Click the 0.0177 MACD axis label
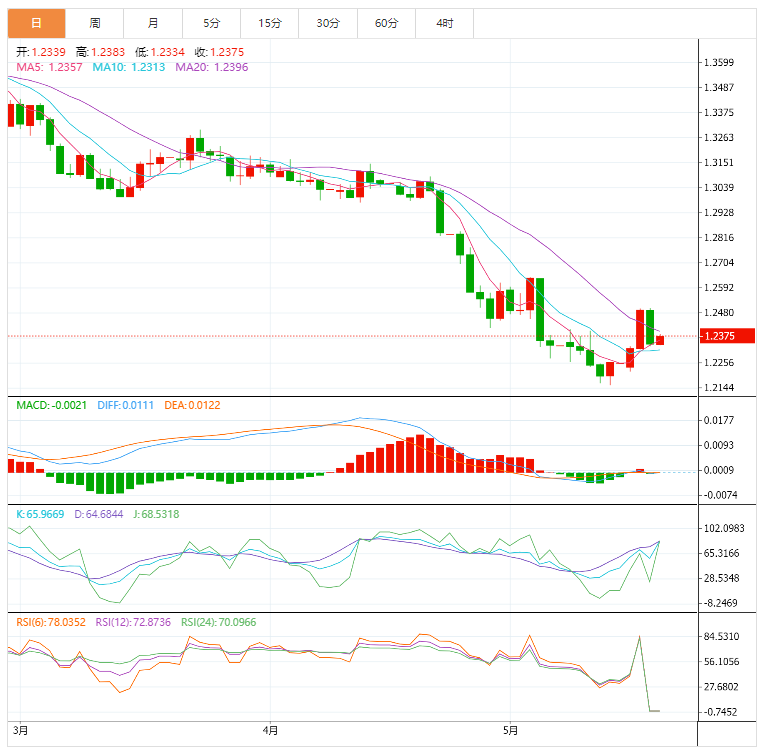Viewport: 767px width, 756px height. (719, 421)
